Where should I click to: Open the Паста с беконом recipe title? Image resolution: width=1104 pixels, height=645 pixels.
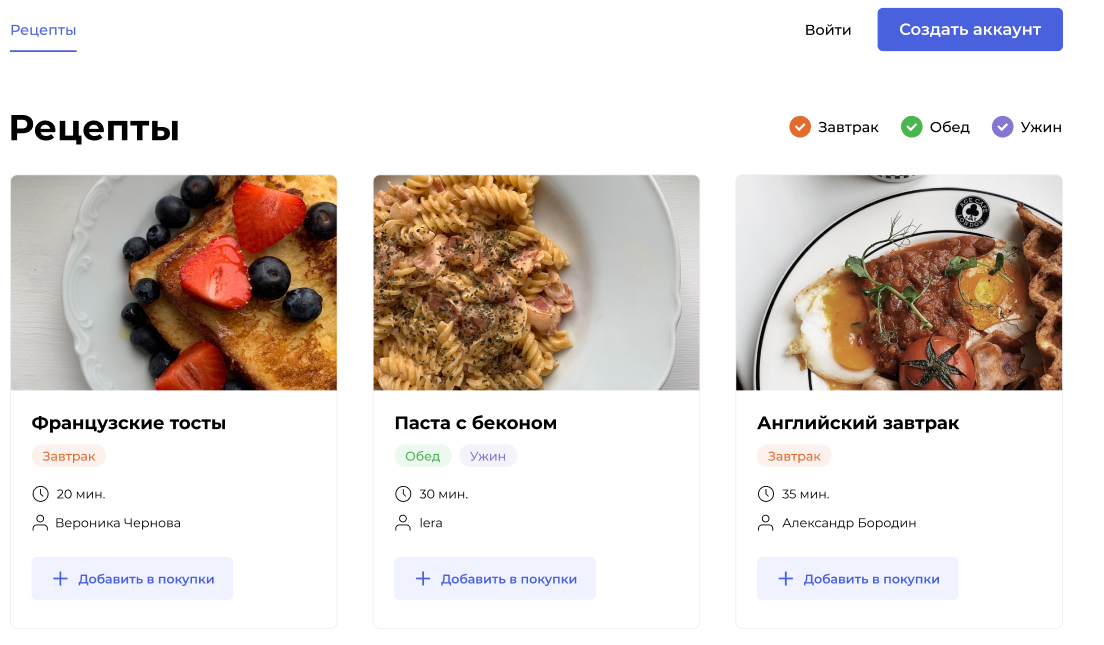click(x=476, y=423)
